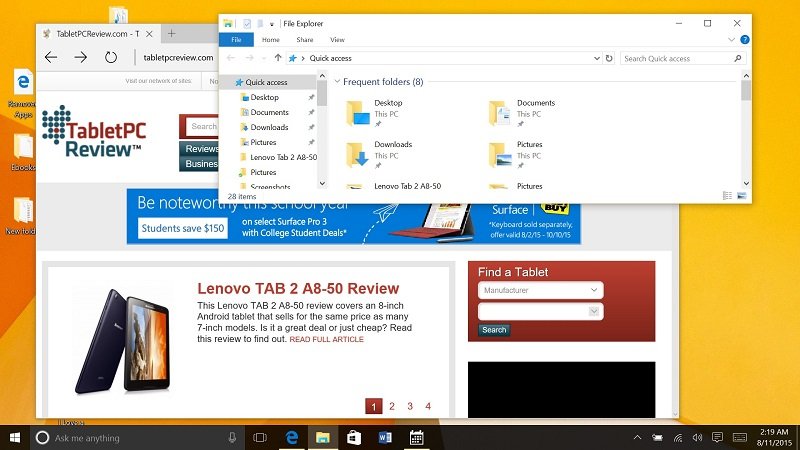Show hidden system tray icons
Screen dimensions: 800x450
(637, 438)
